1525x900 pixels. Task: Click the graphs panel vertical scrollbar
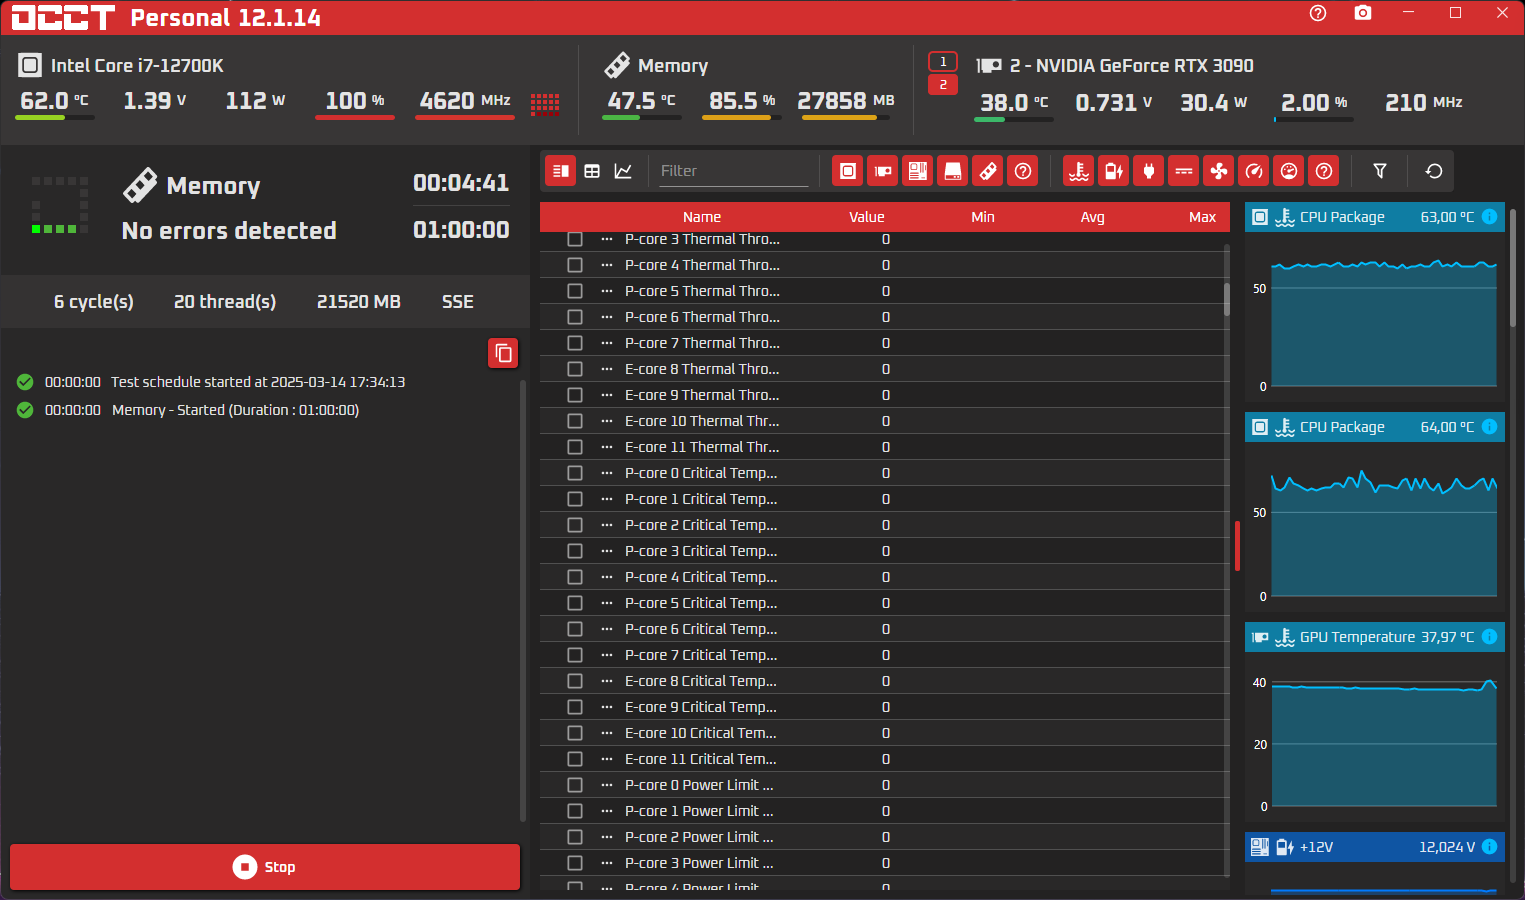point(1513,268)
